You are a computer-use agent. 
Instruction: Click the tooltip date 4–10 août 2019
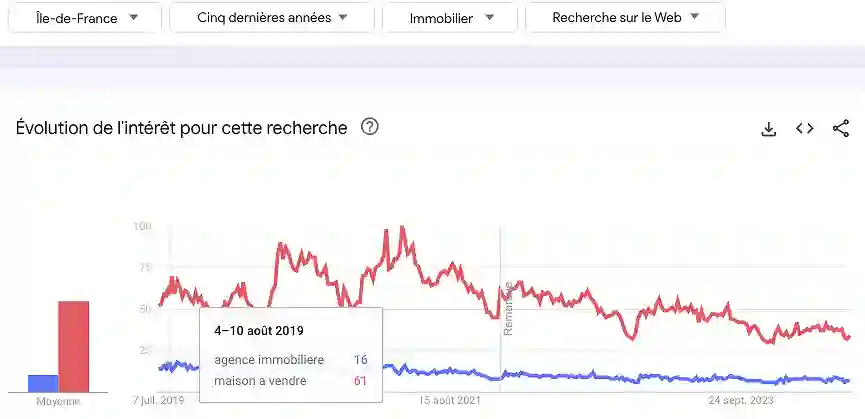[259, 330]
